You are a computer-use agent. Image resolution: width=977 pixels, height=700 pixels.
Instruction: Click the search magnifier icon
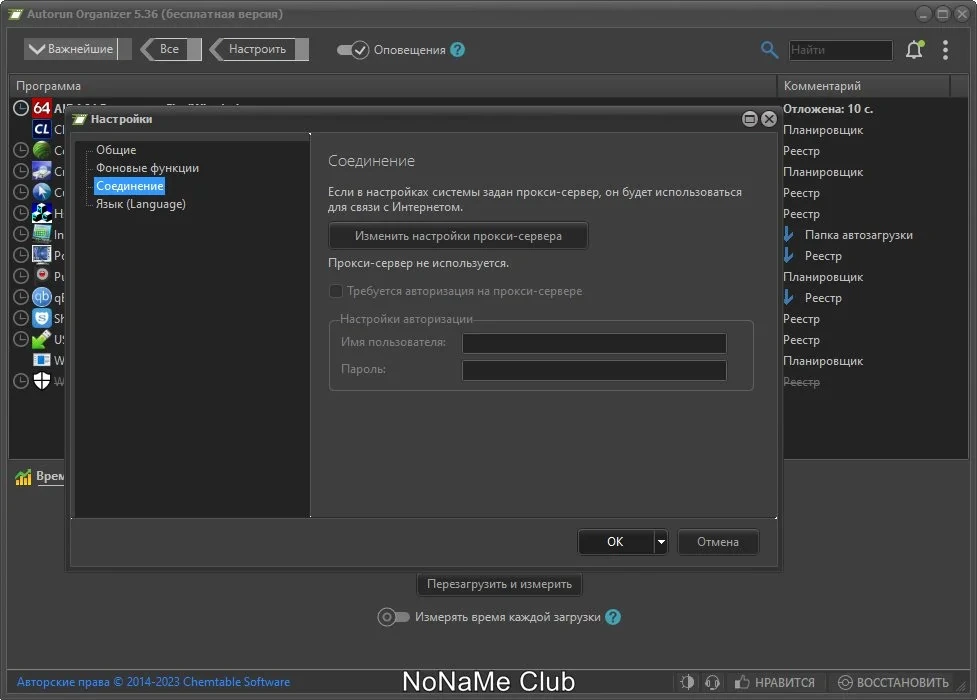769,50
